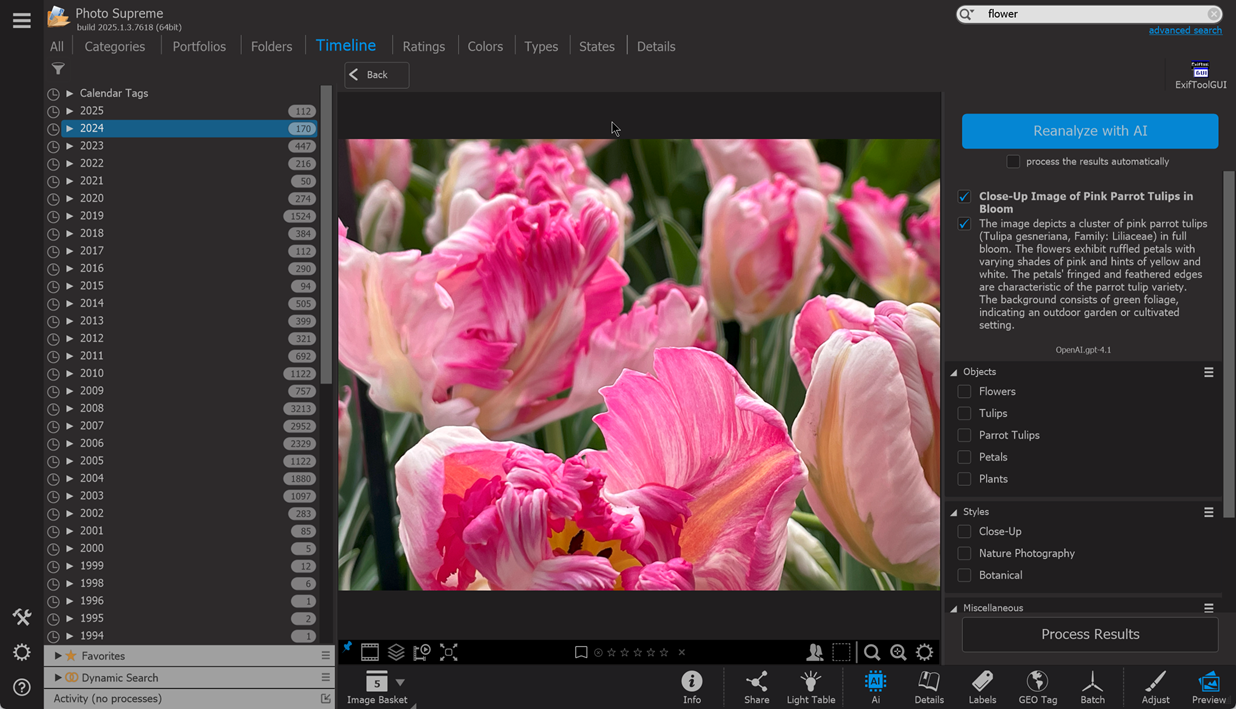1236x709 pixels.
Task: Switch to the Portfolios tab
Action: (x=199, y=46)
